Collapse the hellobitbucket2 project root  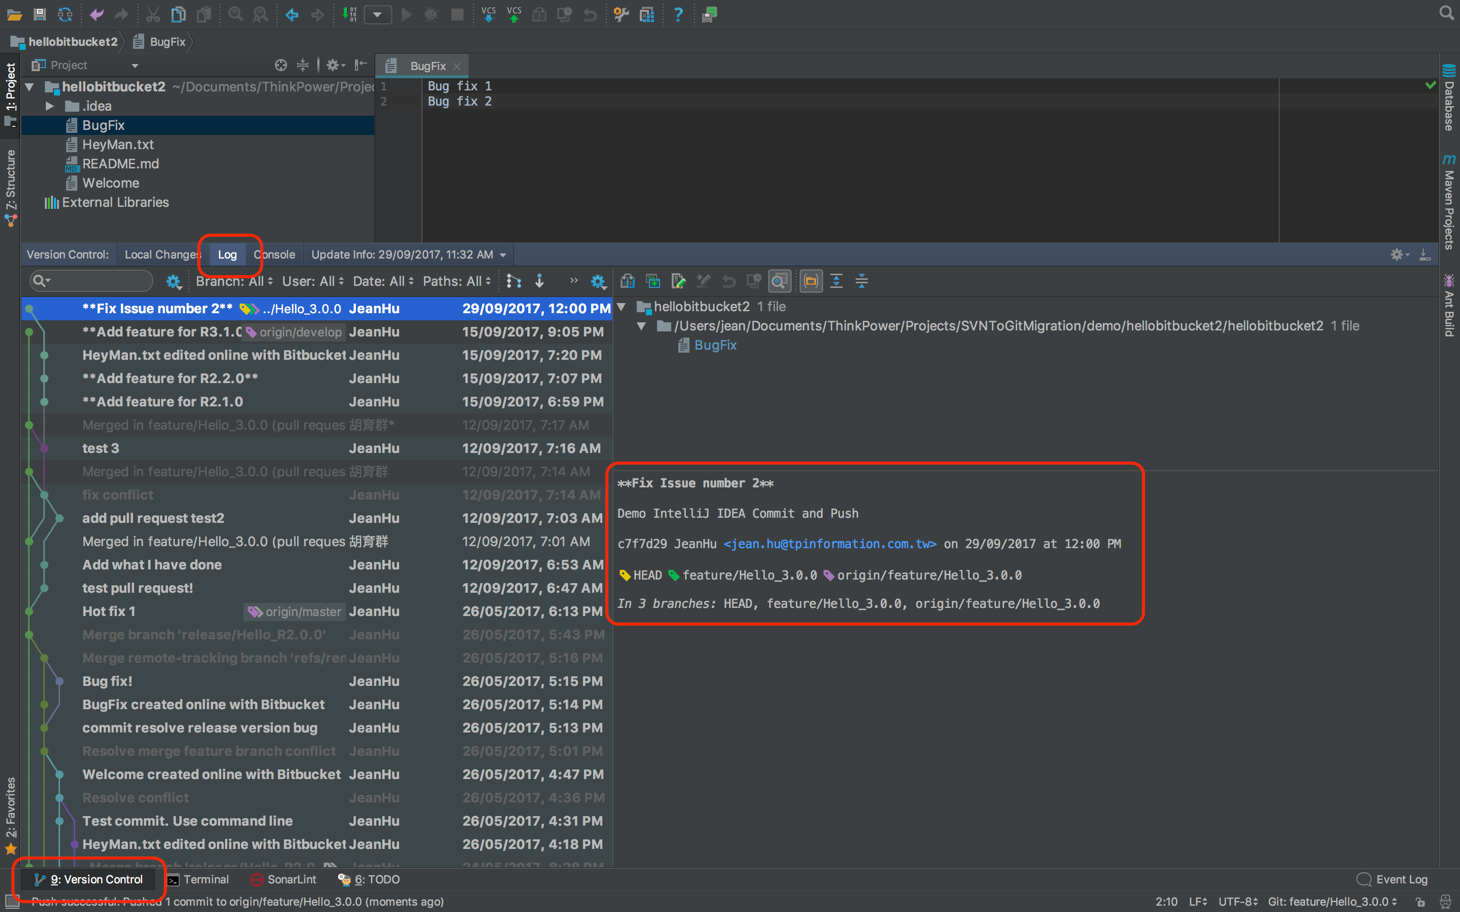pyautogui.click(x=30, y=87)
